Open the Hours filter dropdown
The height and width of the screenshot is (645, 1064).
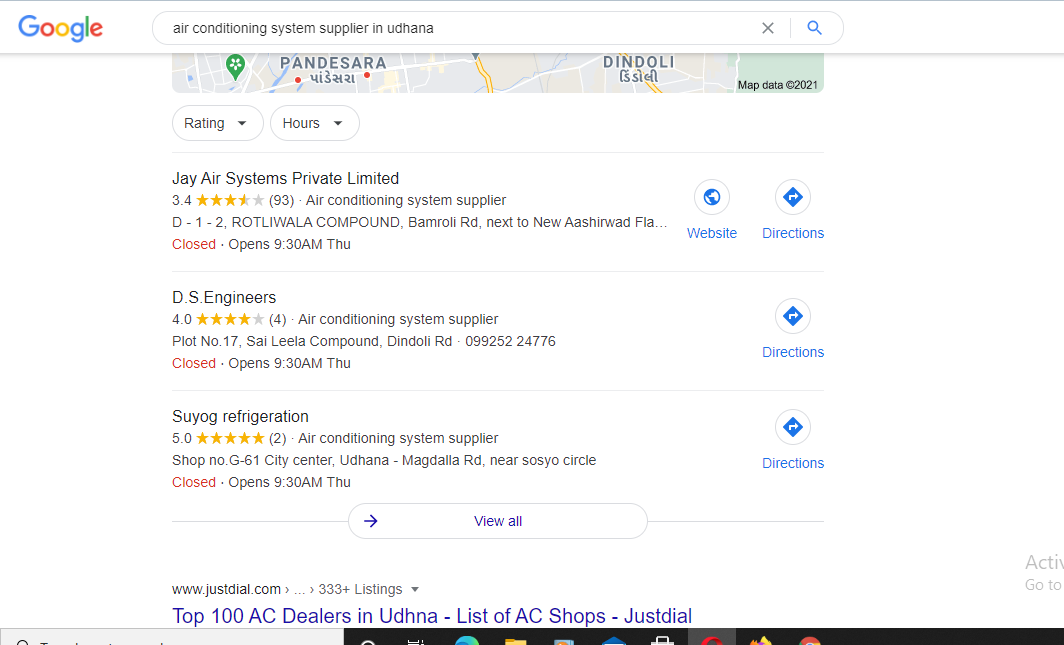click(314, 123)
